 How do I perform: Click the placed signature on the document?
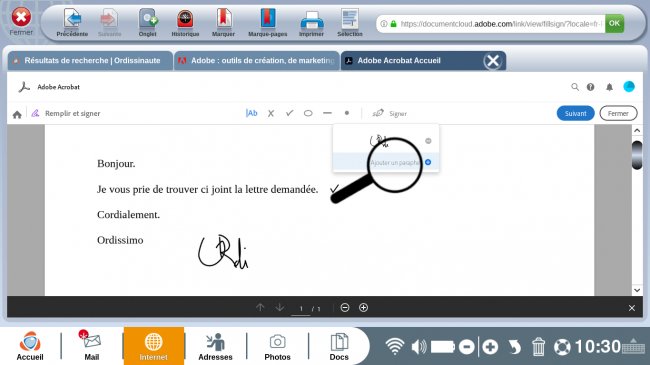(x=223, y=252)
